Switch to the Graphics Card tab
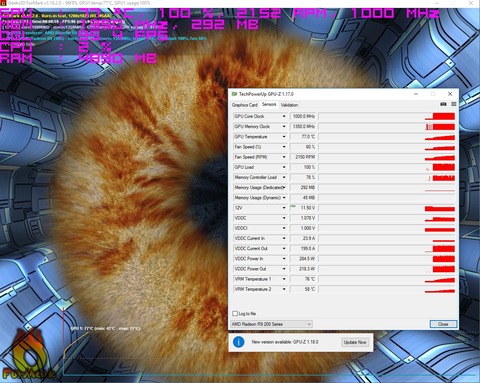This screenshot has height=383, width=480. click(245, 105)
